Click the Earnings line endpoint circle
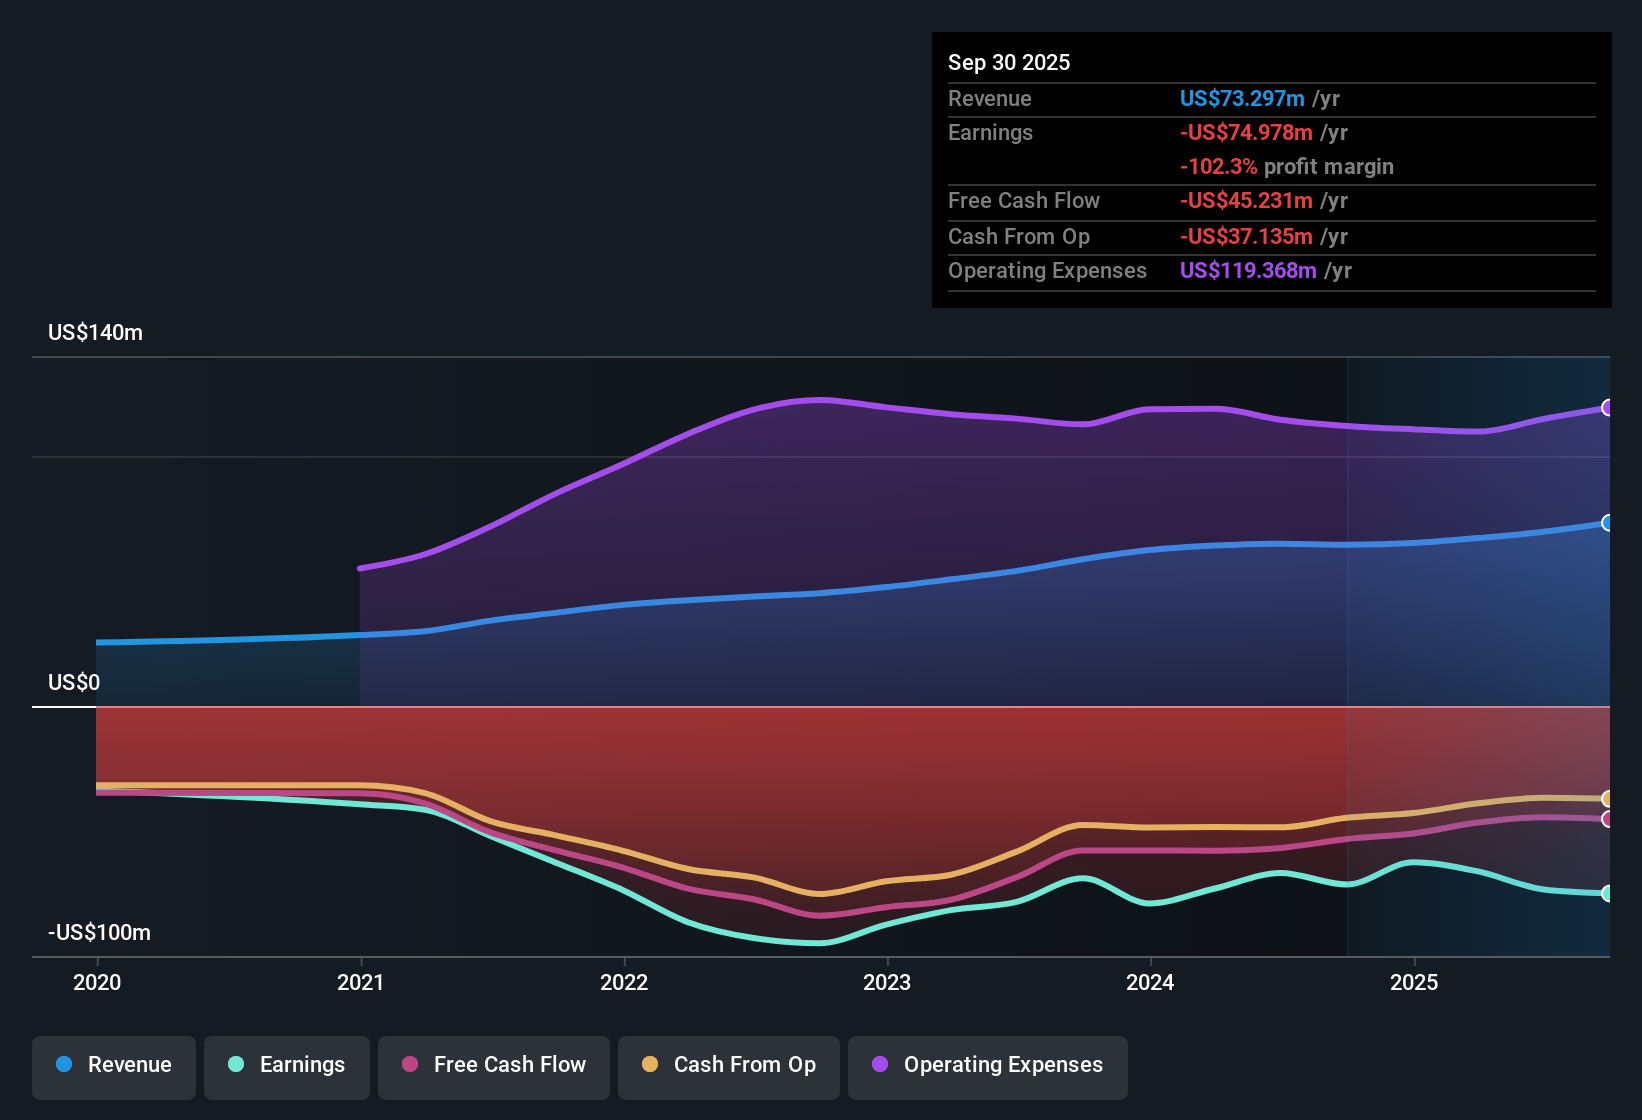This screenshot has width=1642, height=1120. click(x=1608, y=893)
